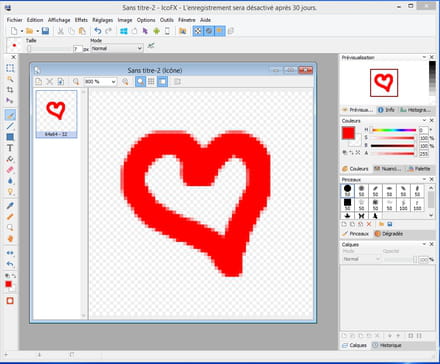Click the new blank document icon

(14, 31)
